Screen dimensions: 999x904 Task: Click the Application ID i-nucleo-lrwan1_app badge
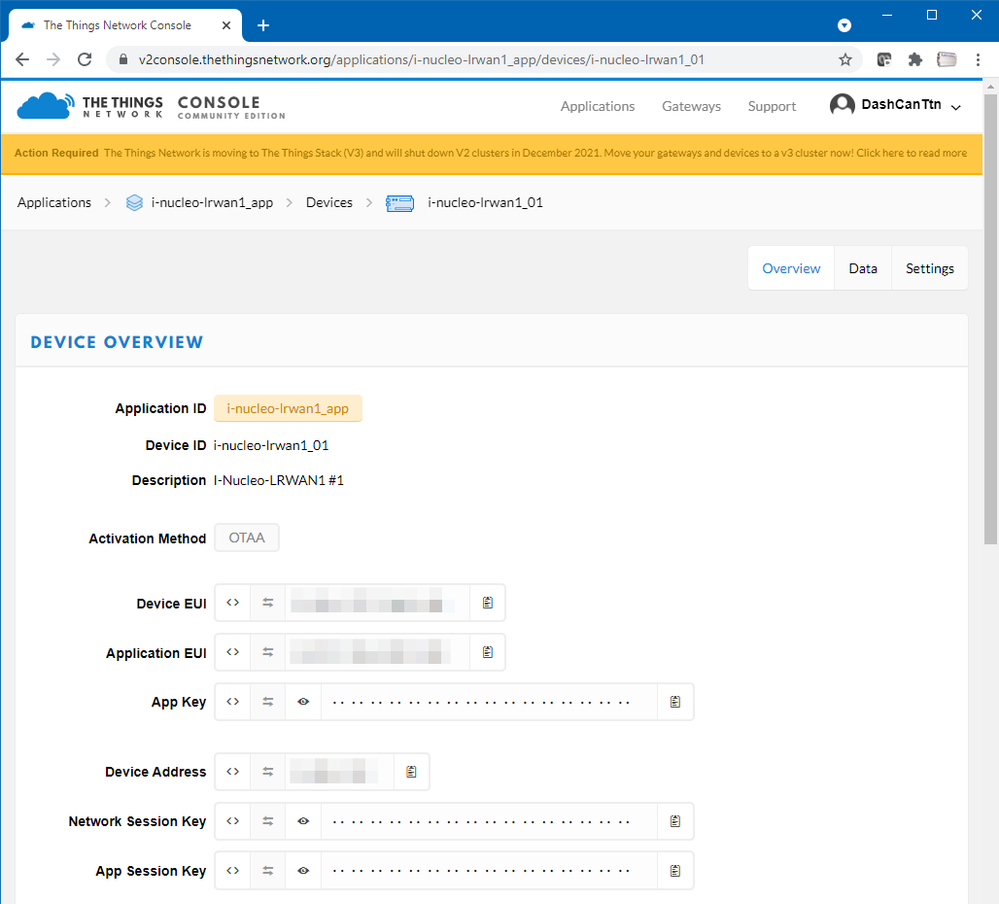pyautogui.click(x=287, y=408)
